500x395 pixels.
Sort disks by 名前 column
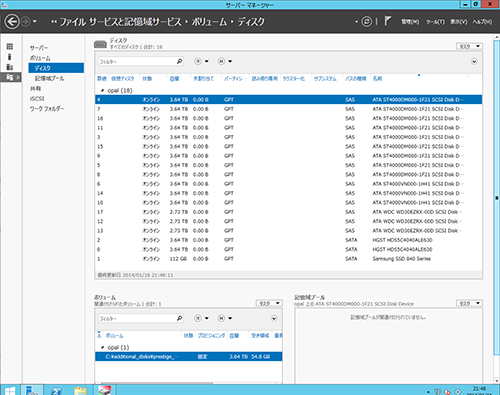pyautogui.click(x=377, y=79)
